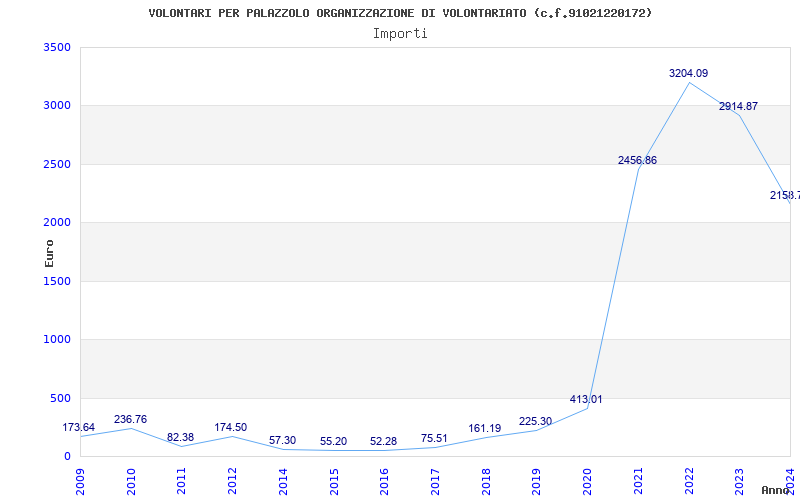Click the data value 82.38

pyautogui.click(x=180, y=437)
